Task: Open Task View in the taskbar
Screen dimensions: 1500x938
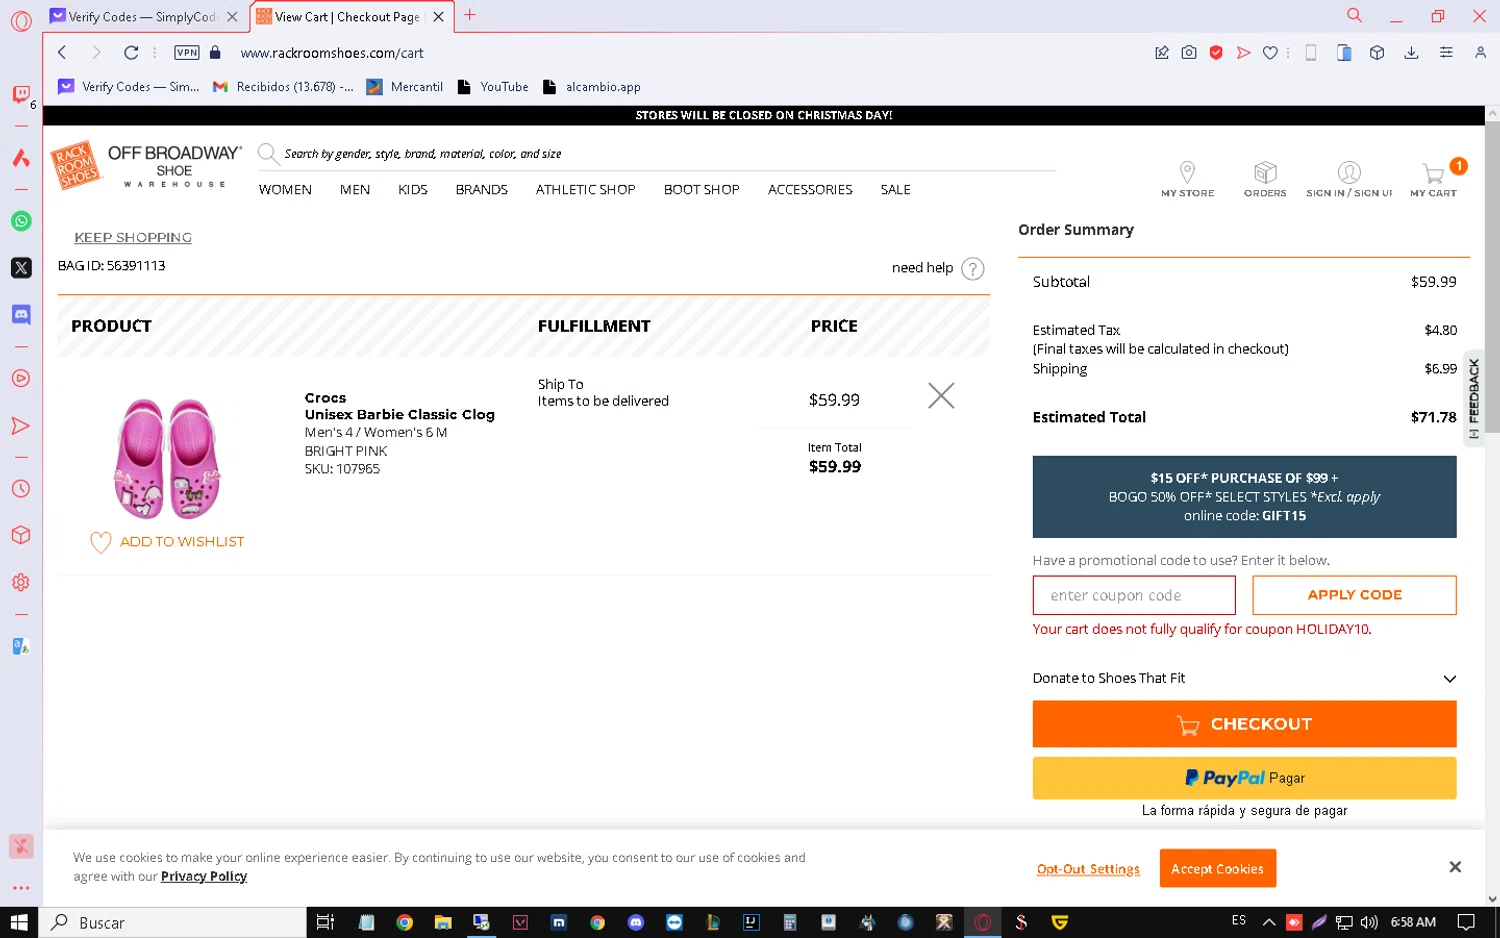Action: coord(325,922)
